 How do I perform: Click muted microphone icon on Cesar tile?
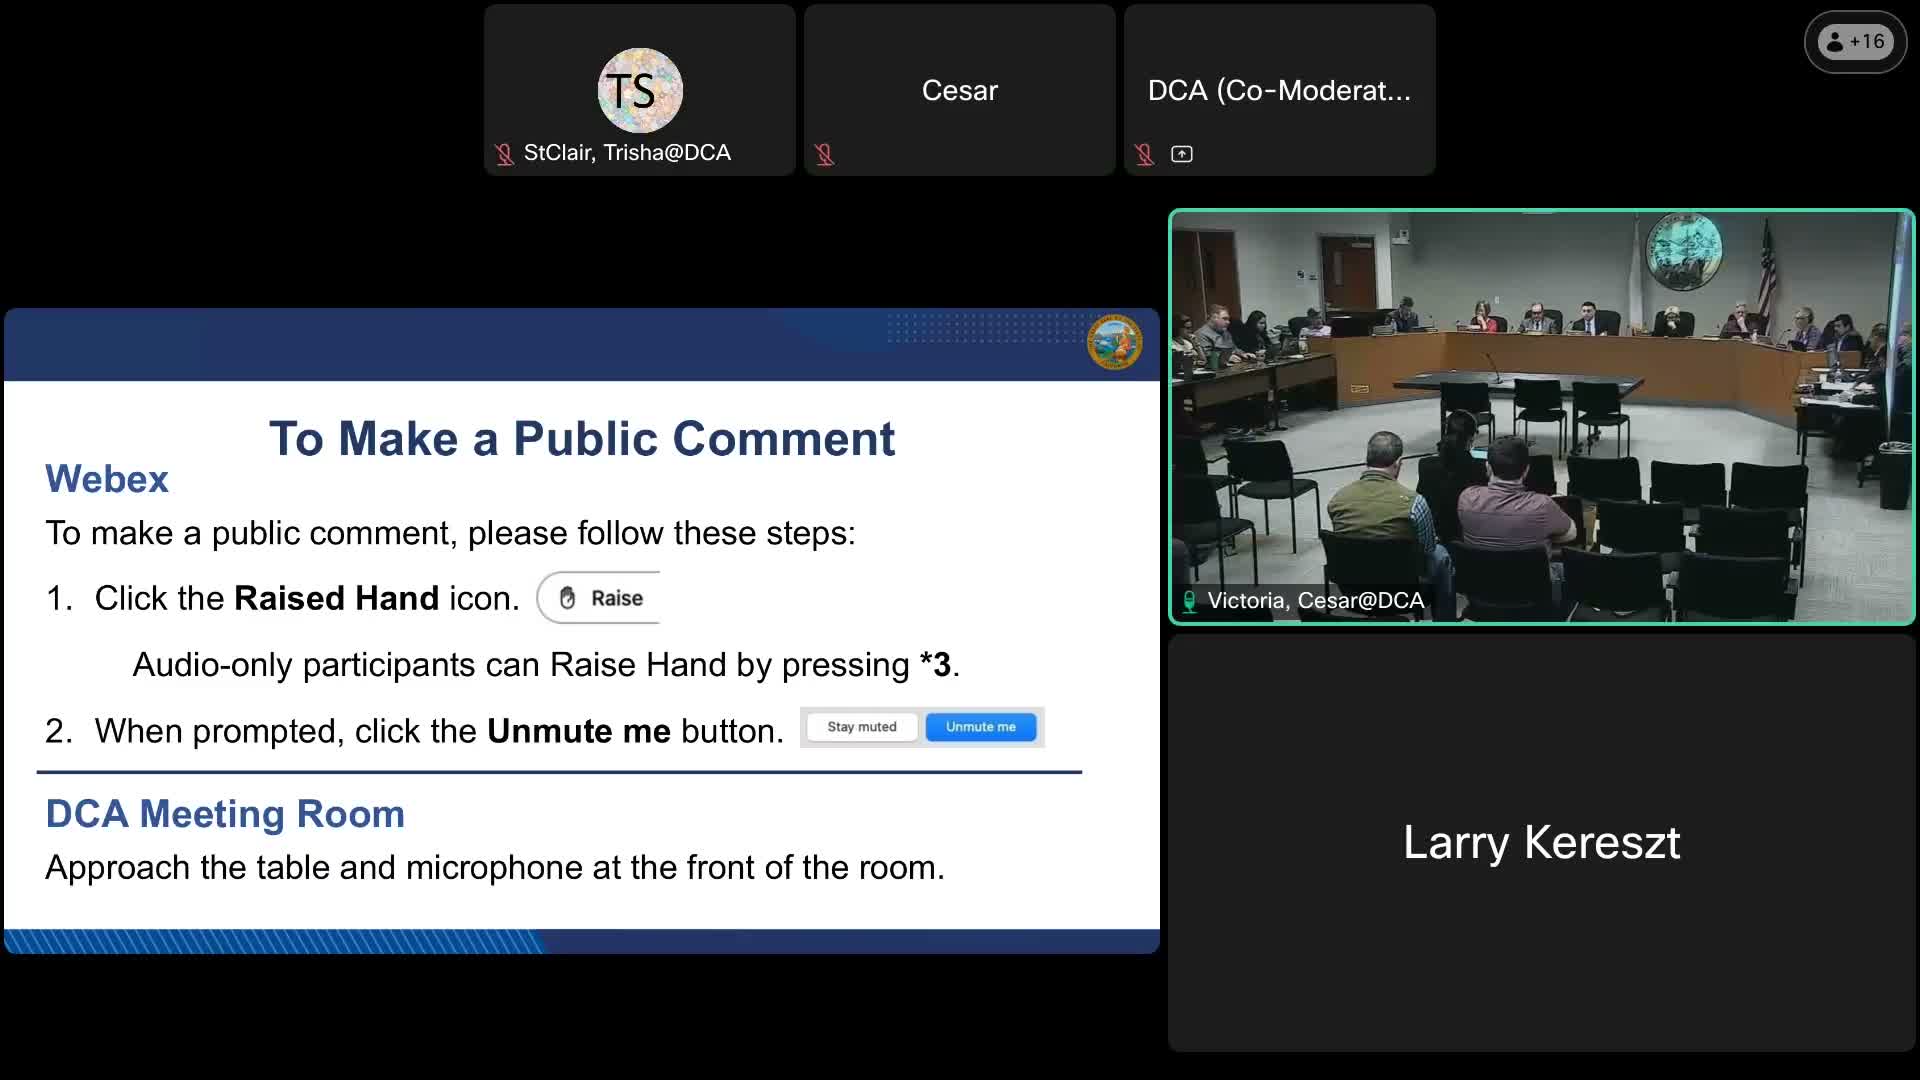(824, 154)
